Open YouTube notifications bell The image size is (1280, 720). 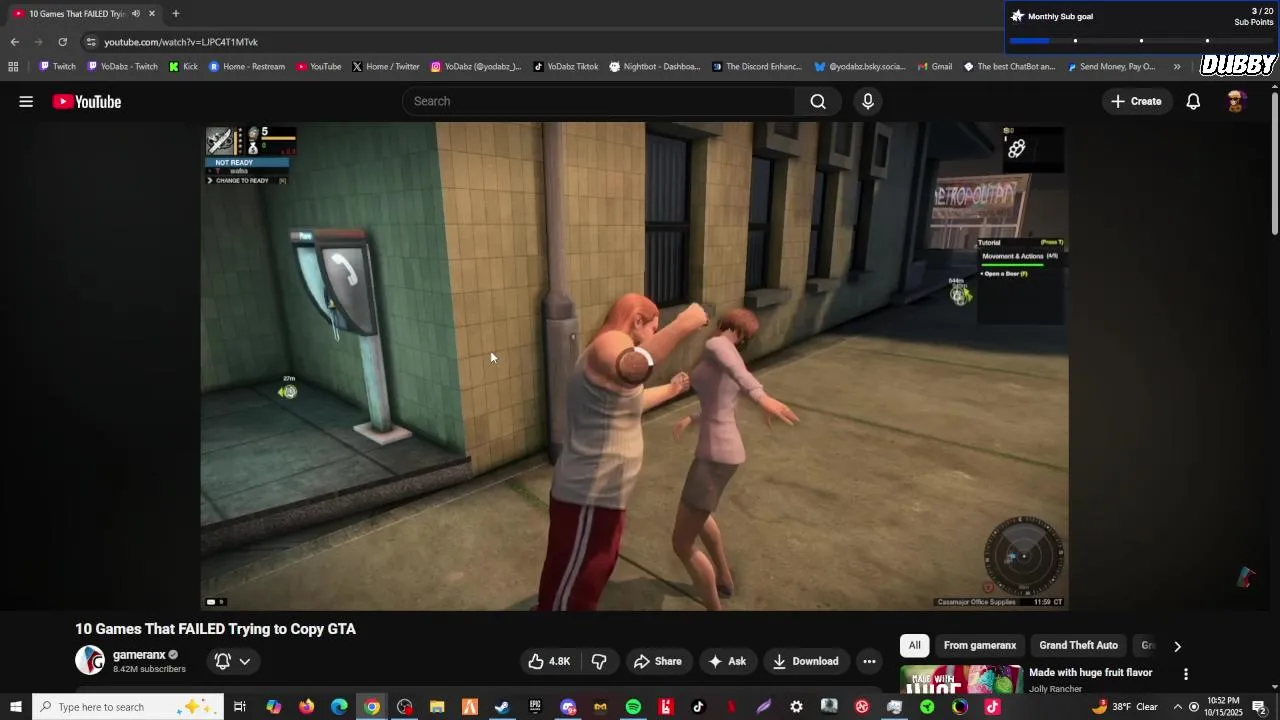(1193, 101)
